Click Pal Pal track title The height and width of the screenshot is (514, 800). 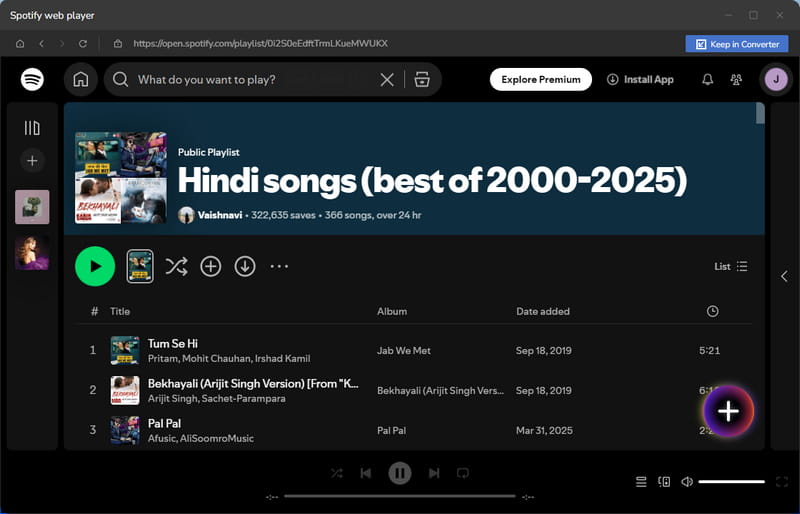(x=164, y=423)
